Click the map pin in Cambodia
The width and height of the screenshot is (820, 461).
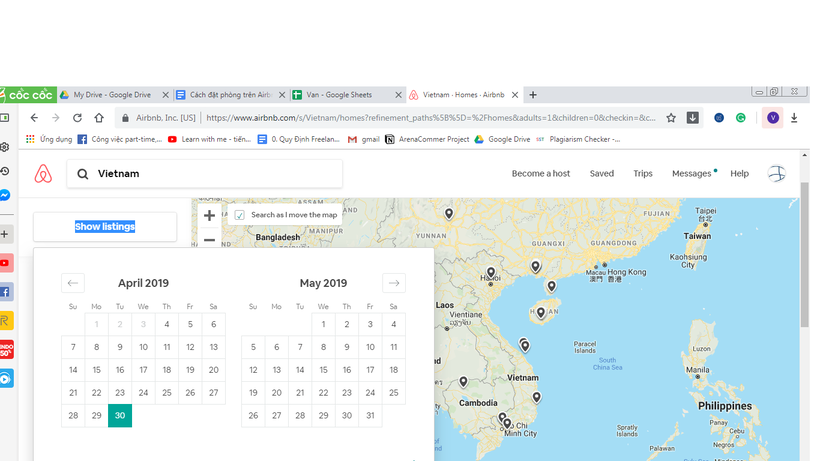pos(463,382)
